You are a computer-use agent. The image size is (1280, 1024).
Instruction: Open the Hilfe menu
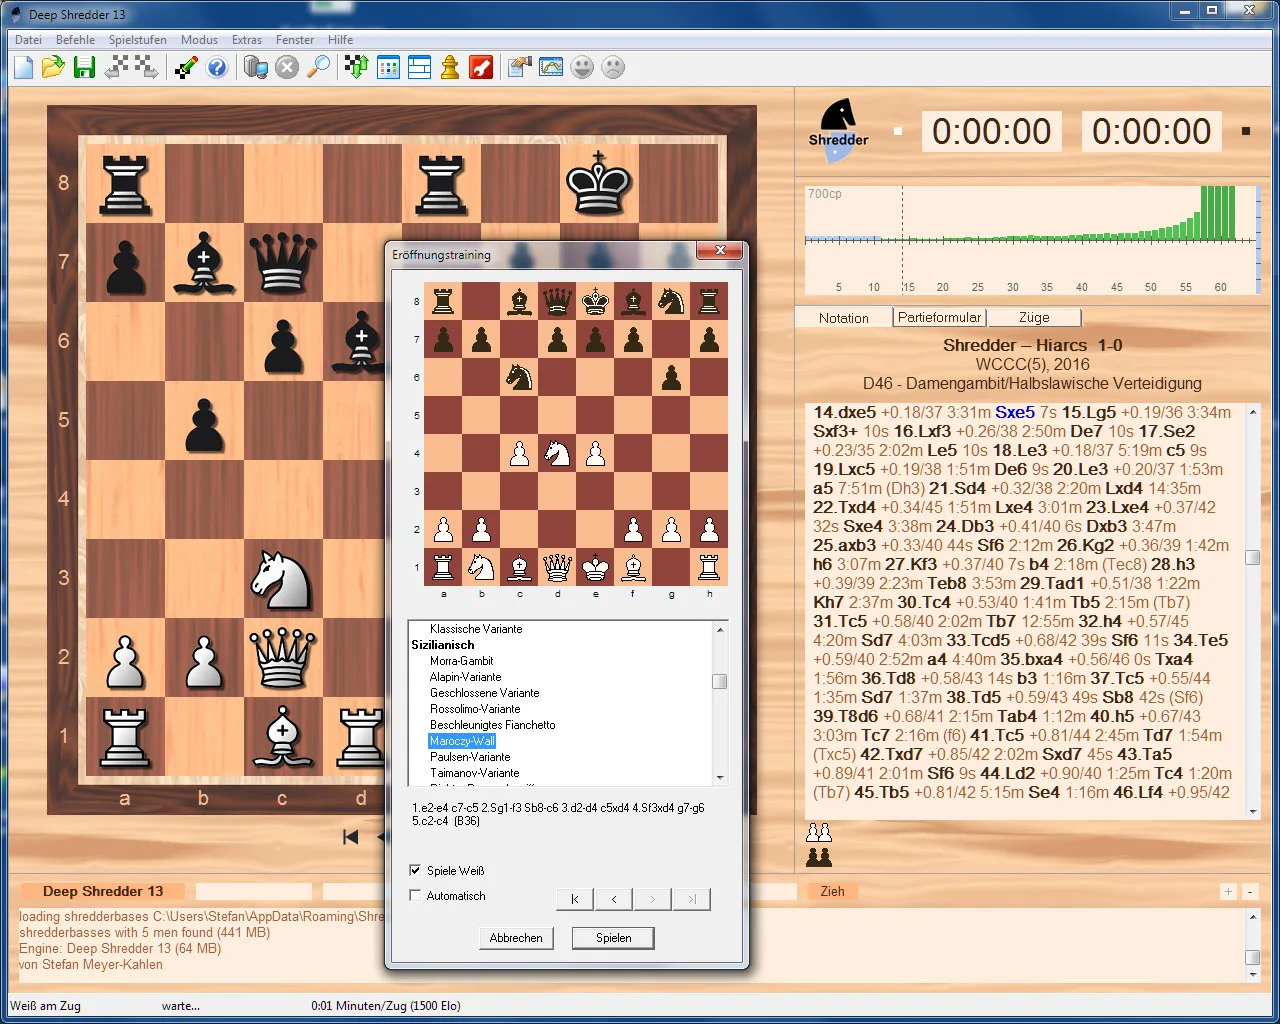(341, 40)
